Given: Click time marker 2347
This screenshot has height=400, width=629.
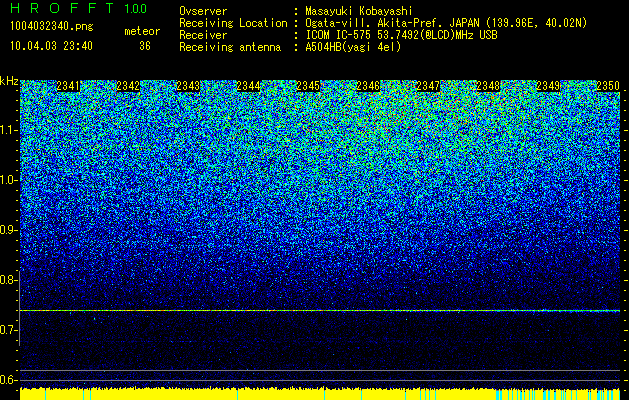Looking at the screenshot, I should [428, 86].
